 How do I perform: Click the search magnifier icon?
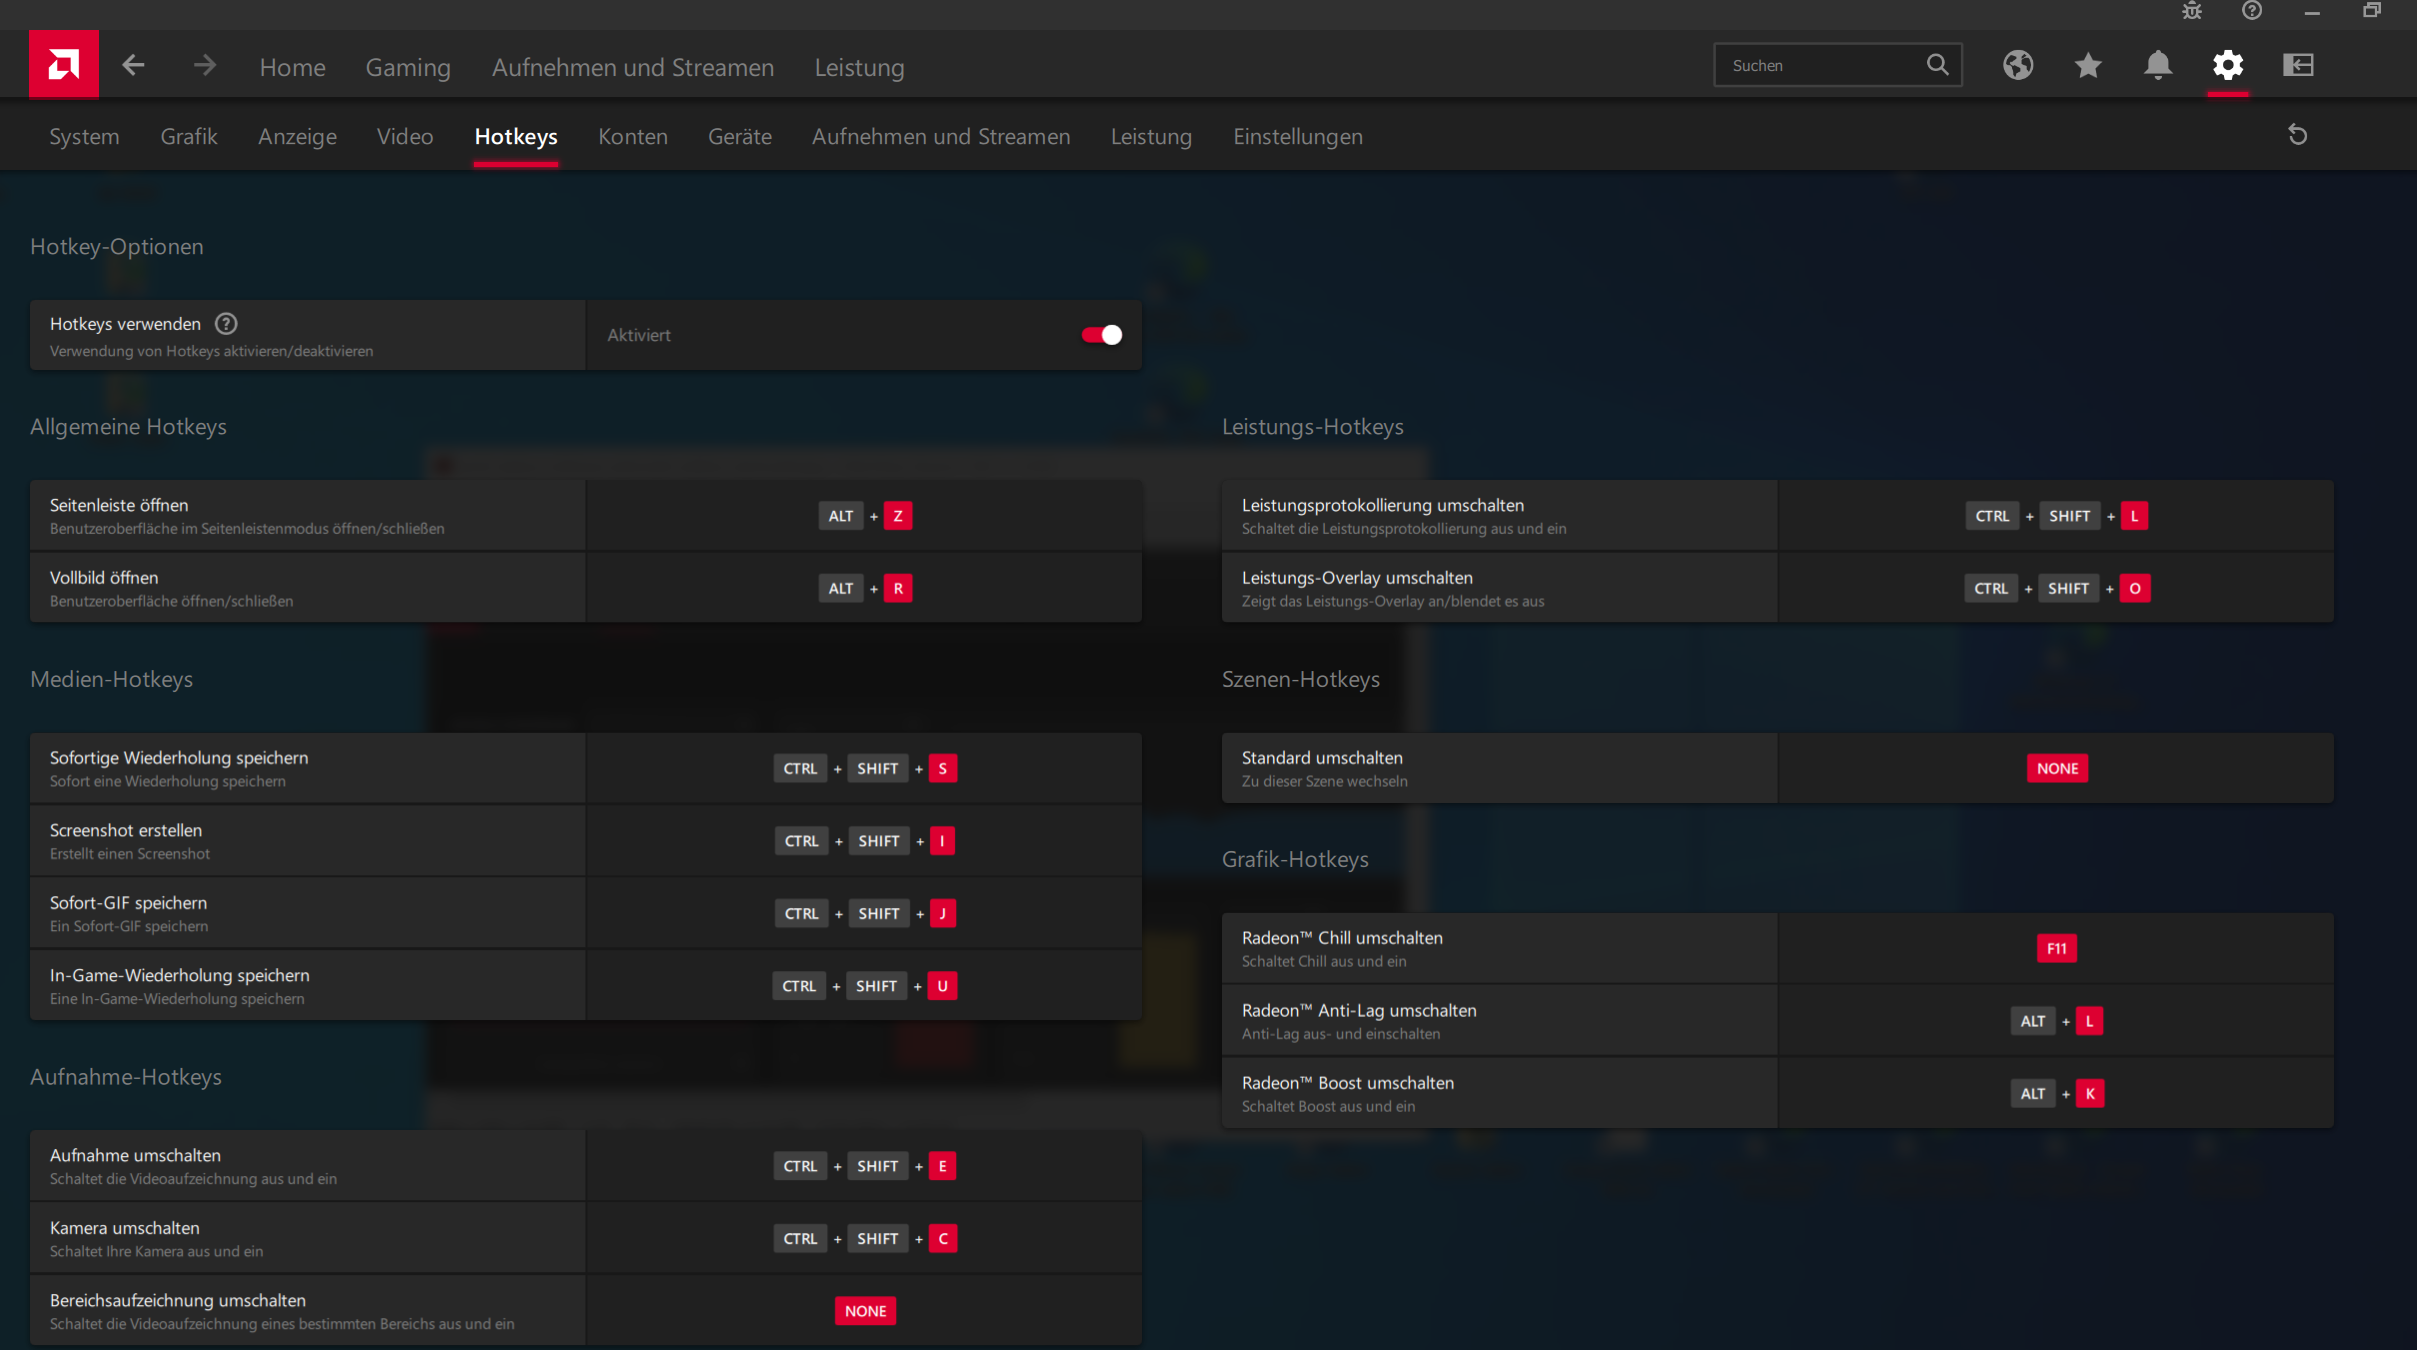(x=1937, y=65)
